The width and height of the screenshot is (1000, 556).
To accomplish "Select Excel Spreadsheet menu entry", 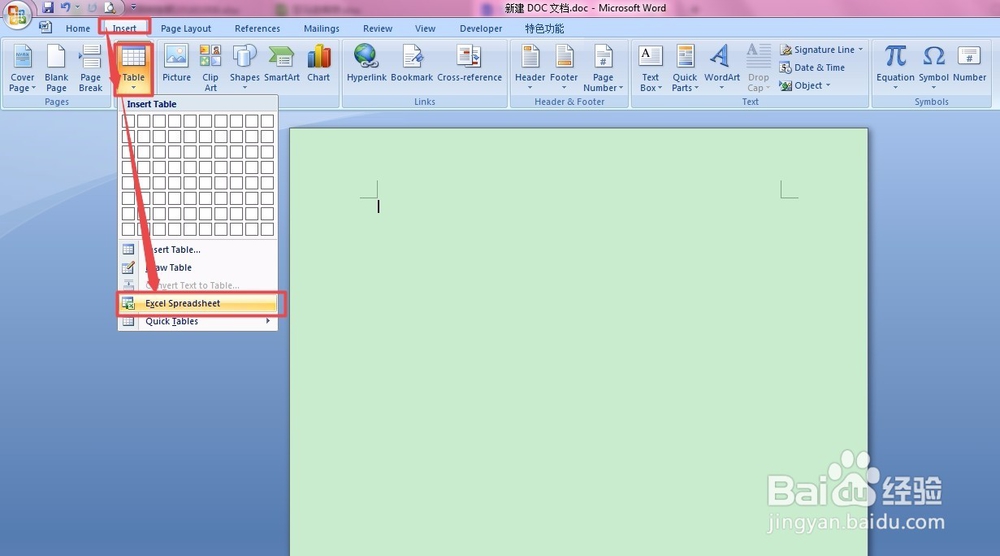I will point(198,304).
